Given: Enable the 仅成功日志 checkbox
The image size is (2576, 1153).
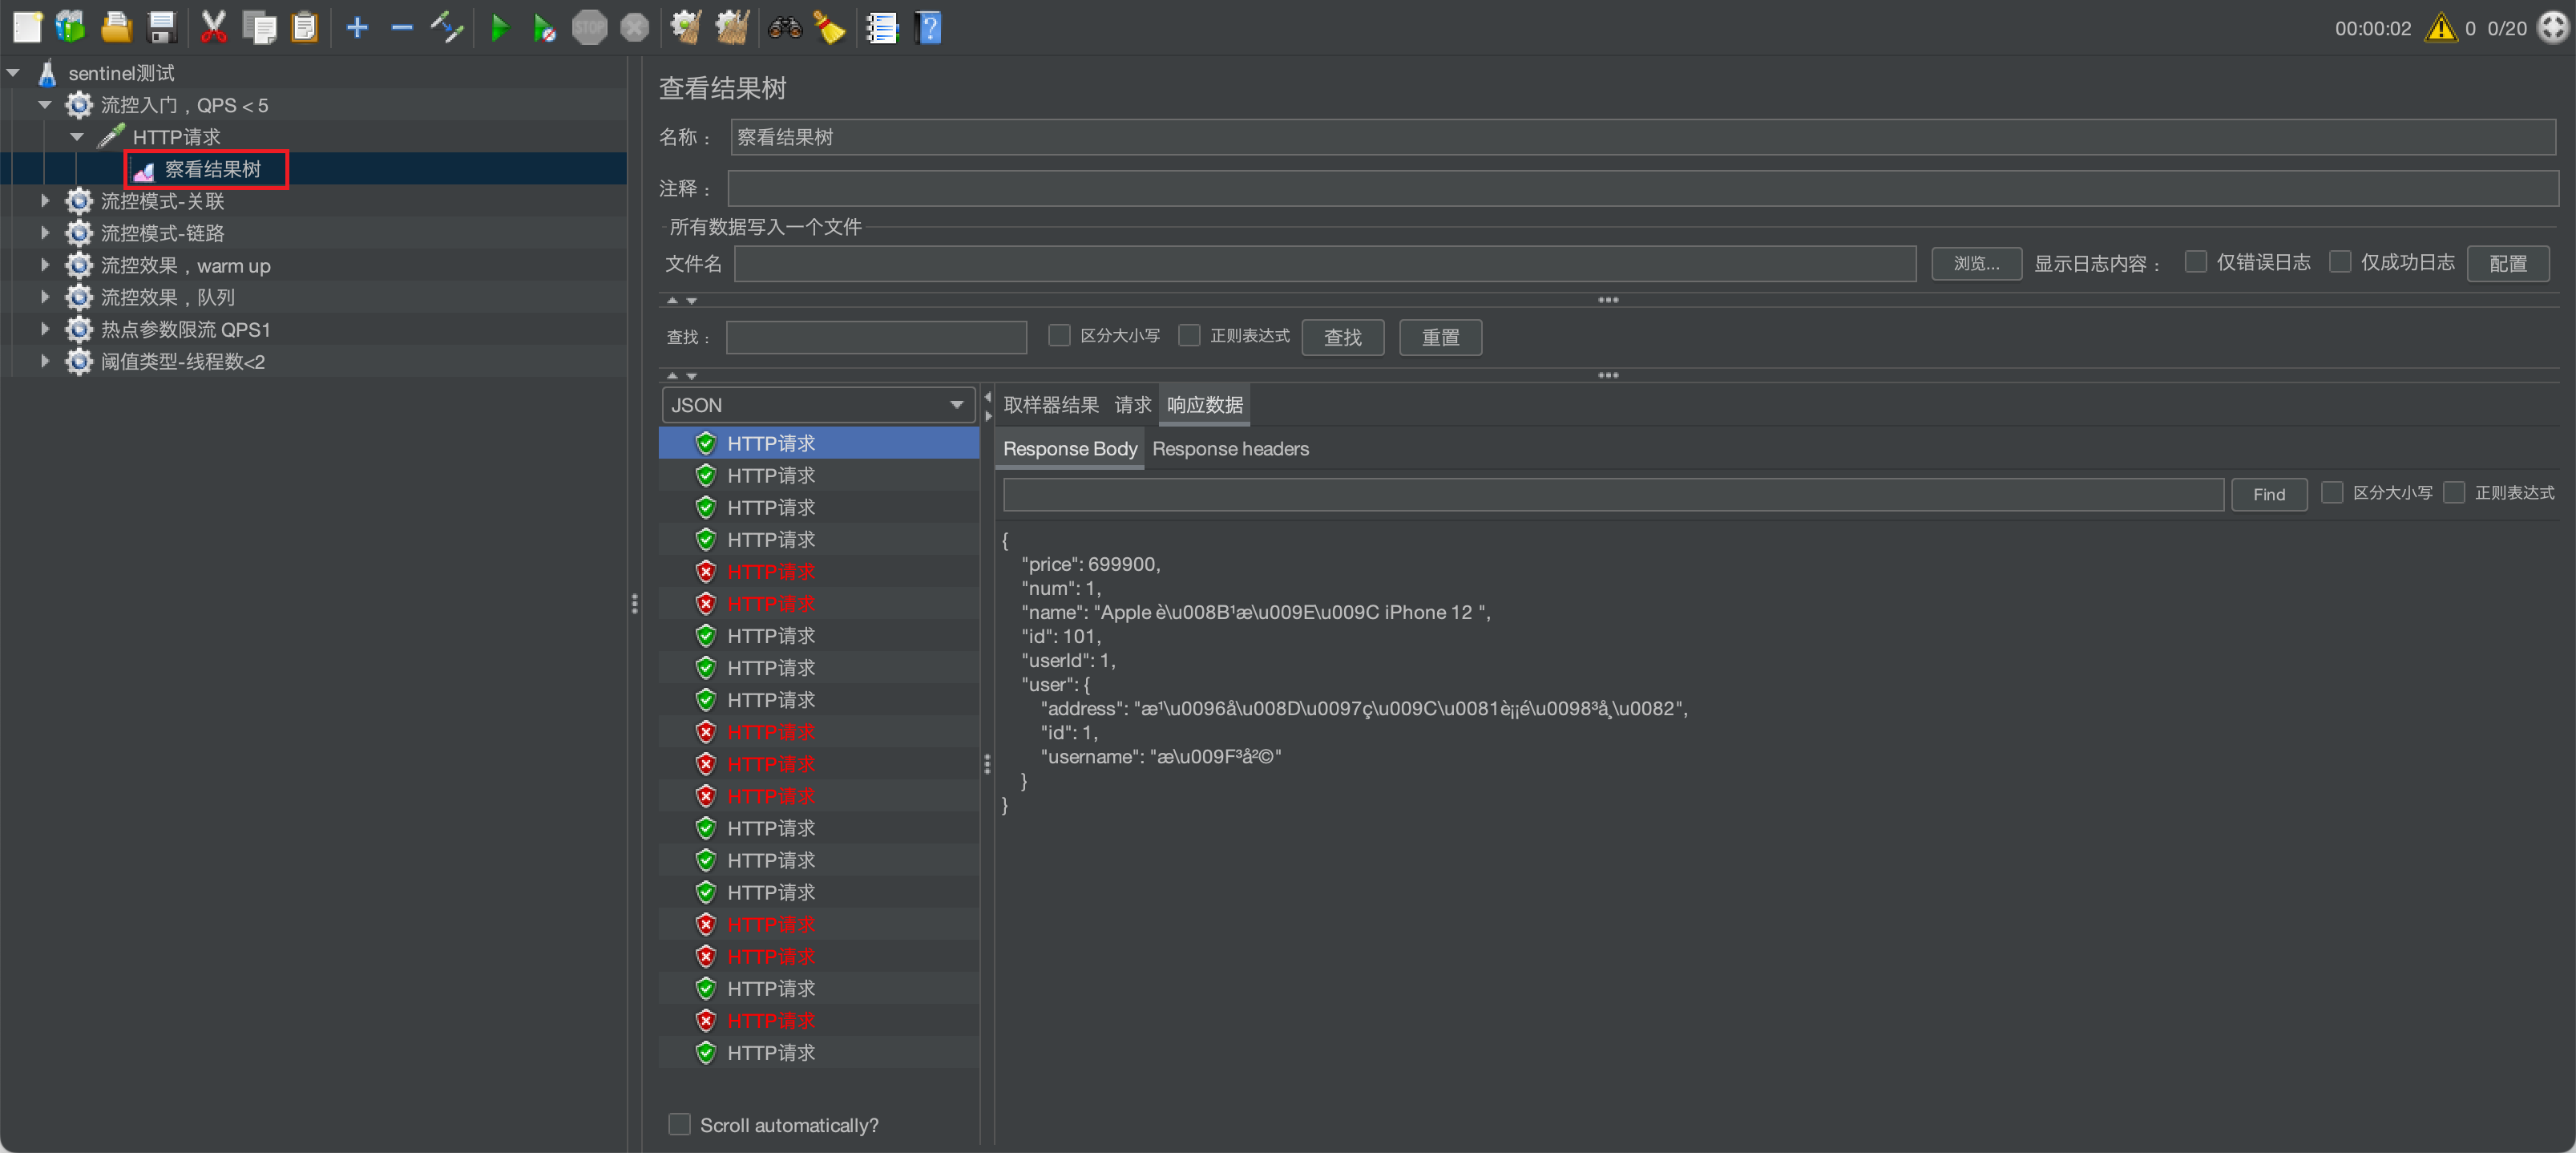Looking at the screenshot, I should 2340,262.
